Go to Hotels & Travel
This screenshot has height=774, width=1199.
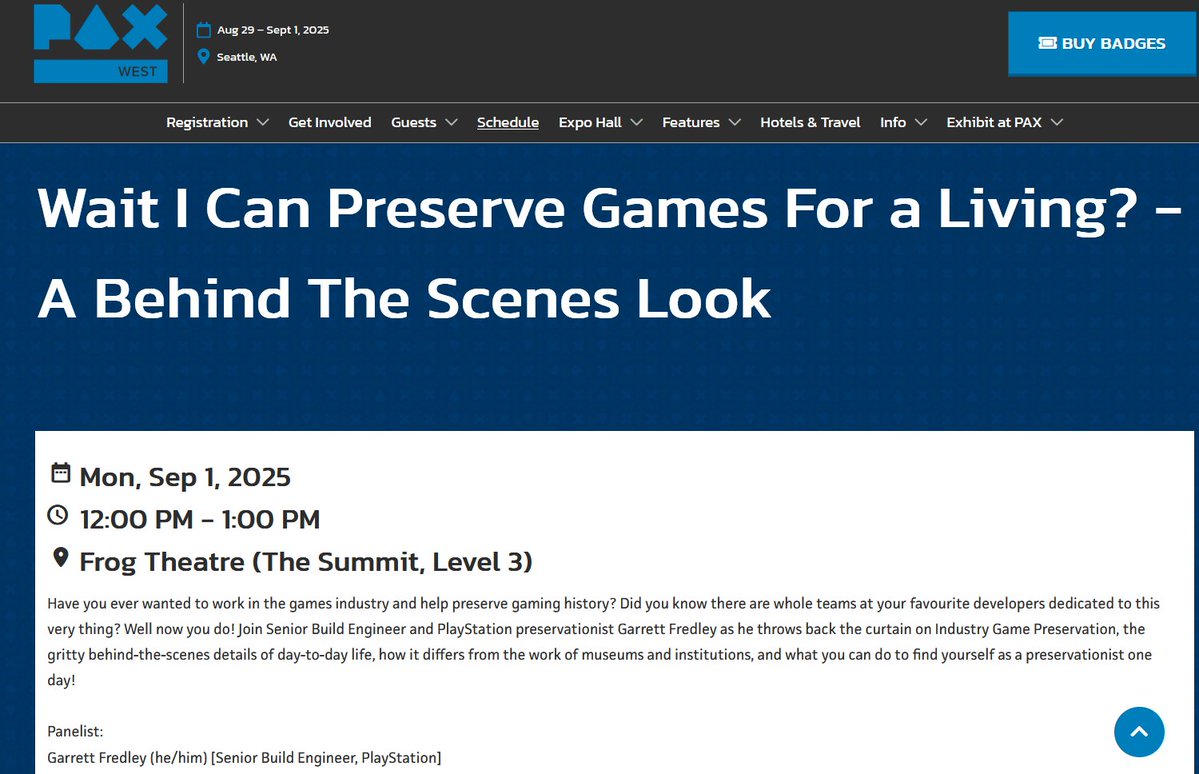(x=810, y=122)
